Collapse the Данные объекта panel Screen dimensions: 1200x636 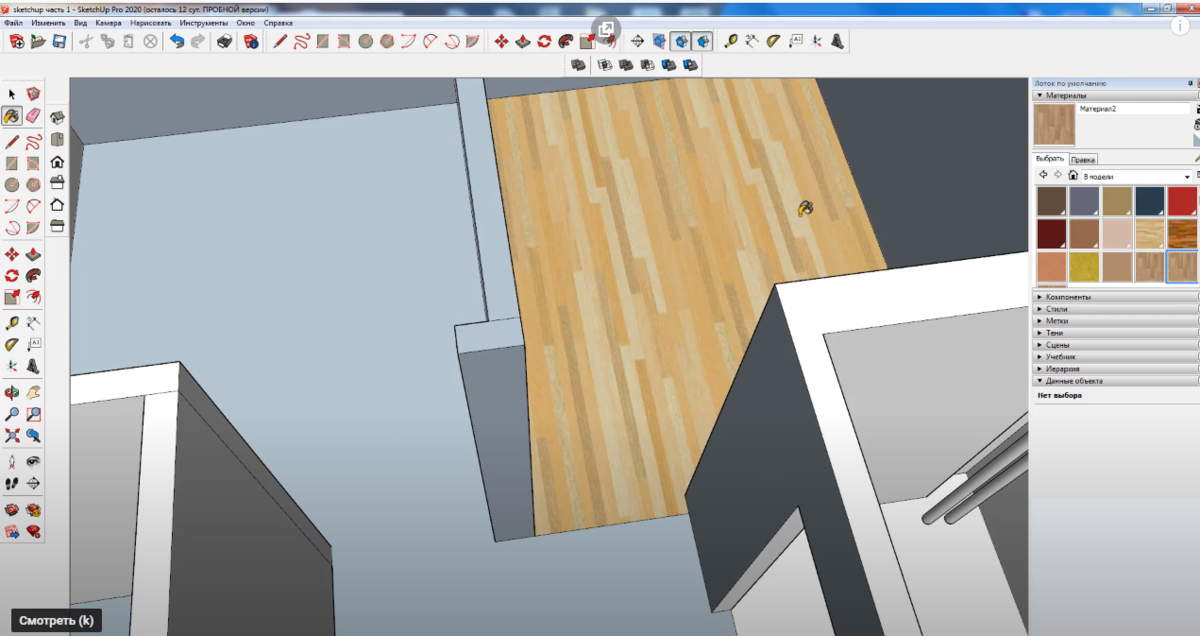[x=1116, y=381]
